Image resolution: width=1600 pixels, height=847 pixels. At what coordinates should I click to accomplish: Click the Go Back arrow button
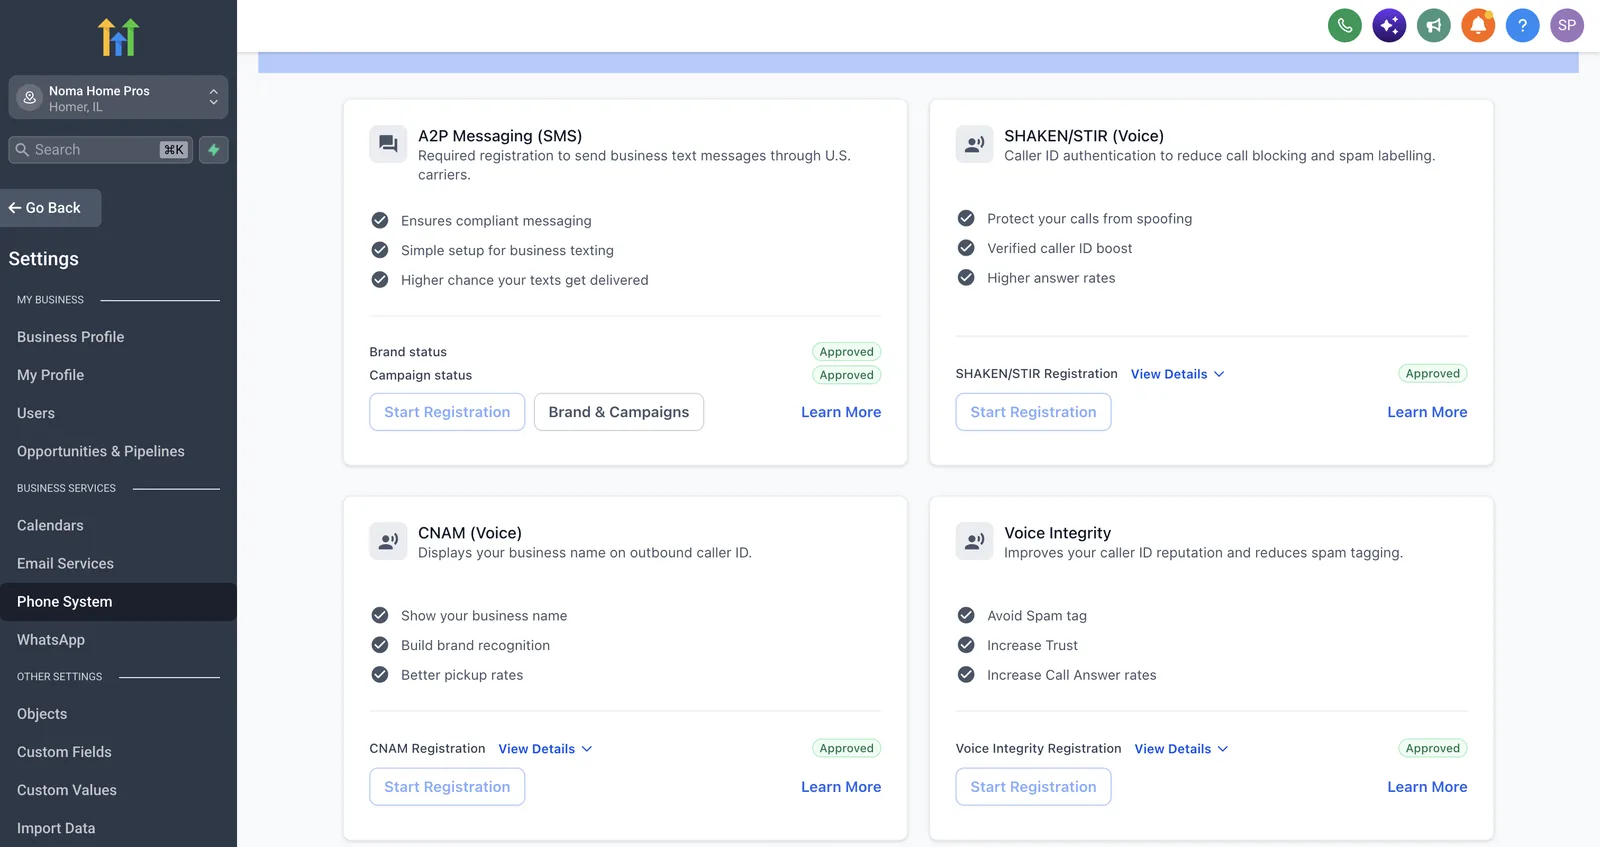(50, 208)
